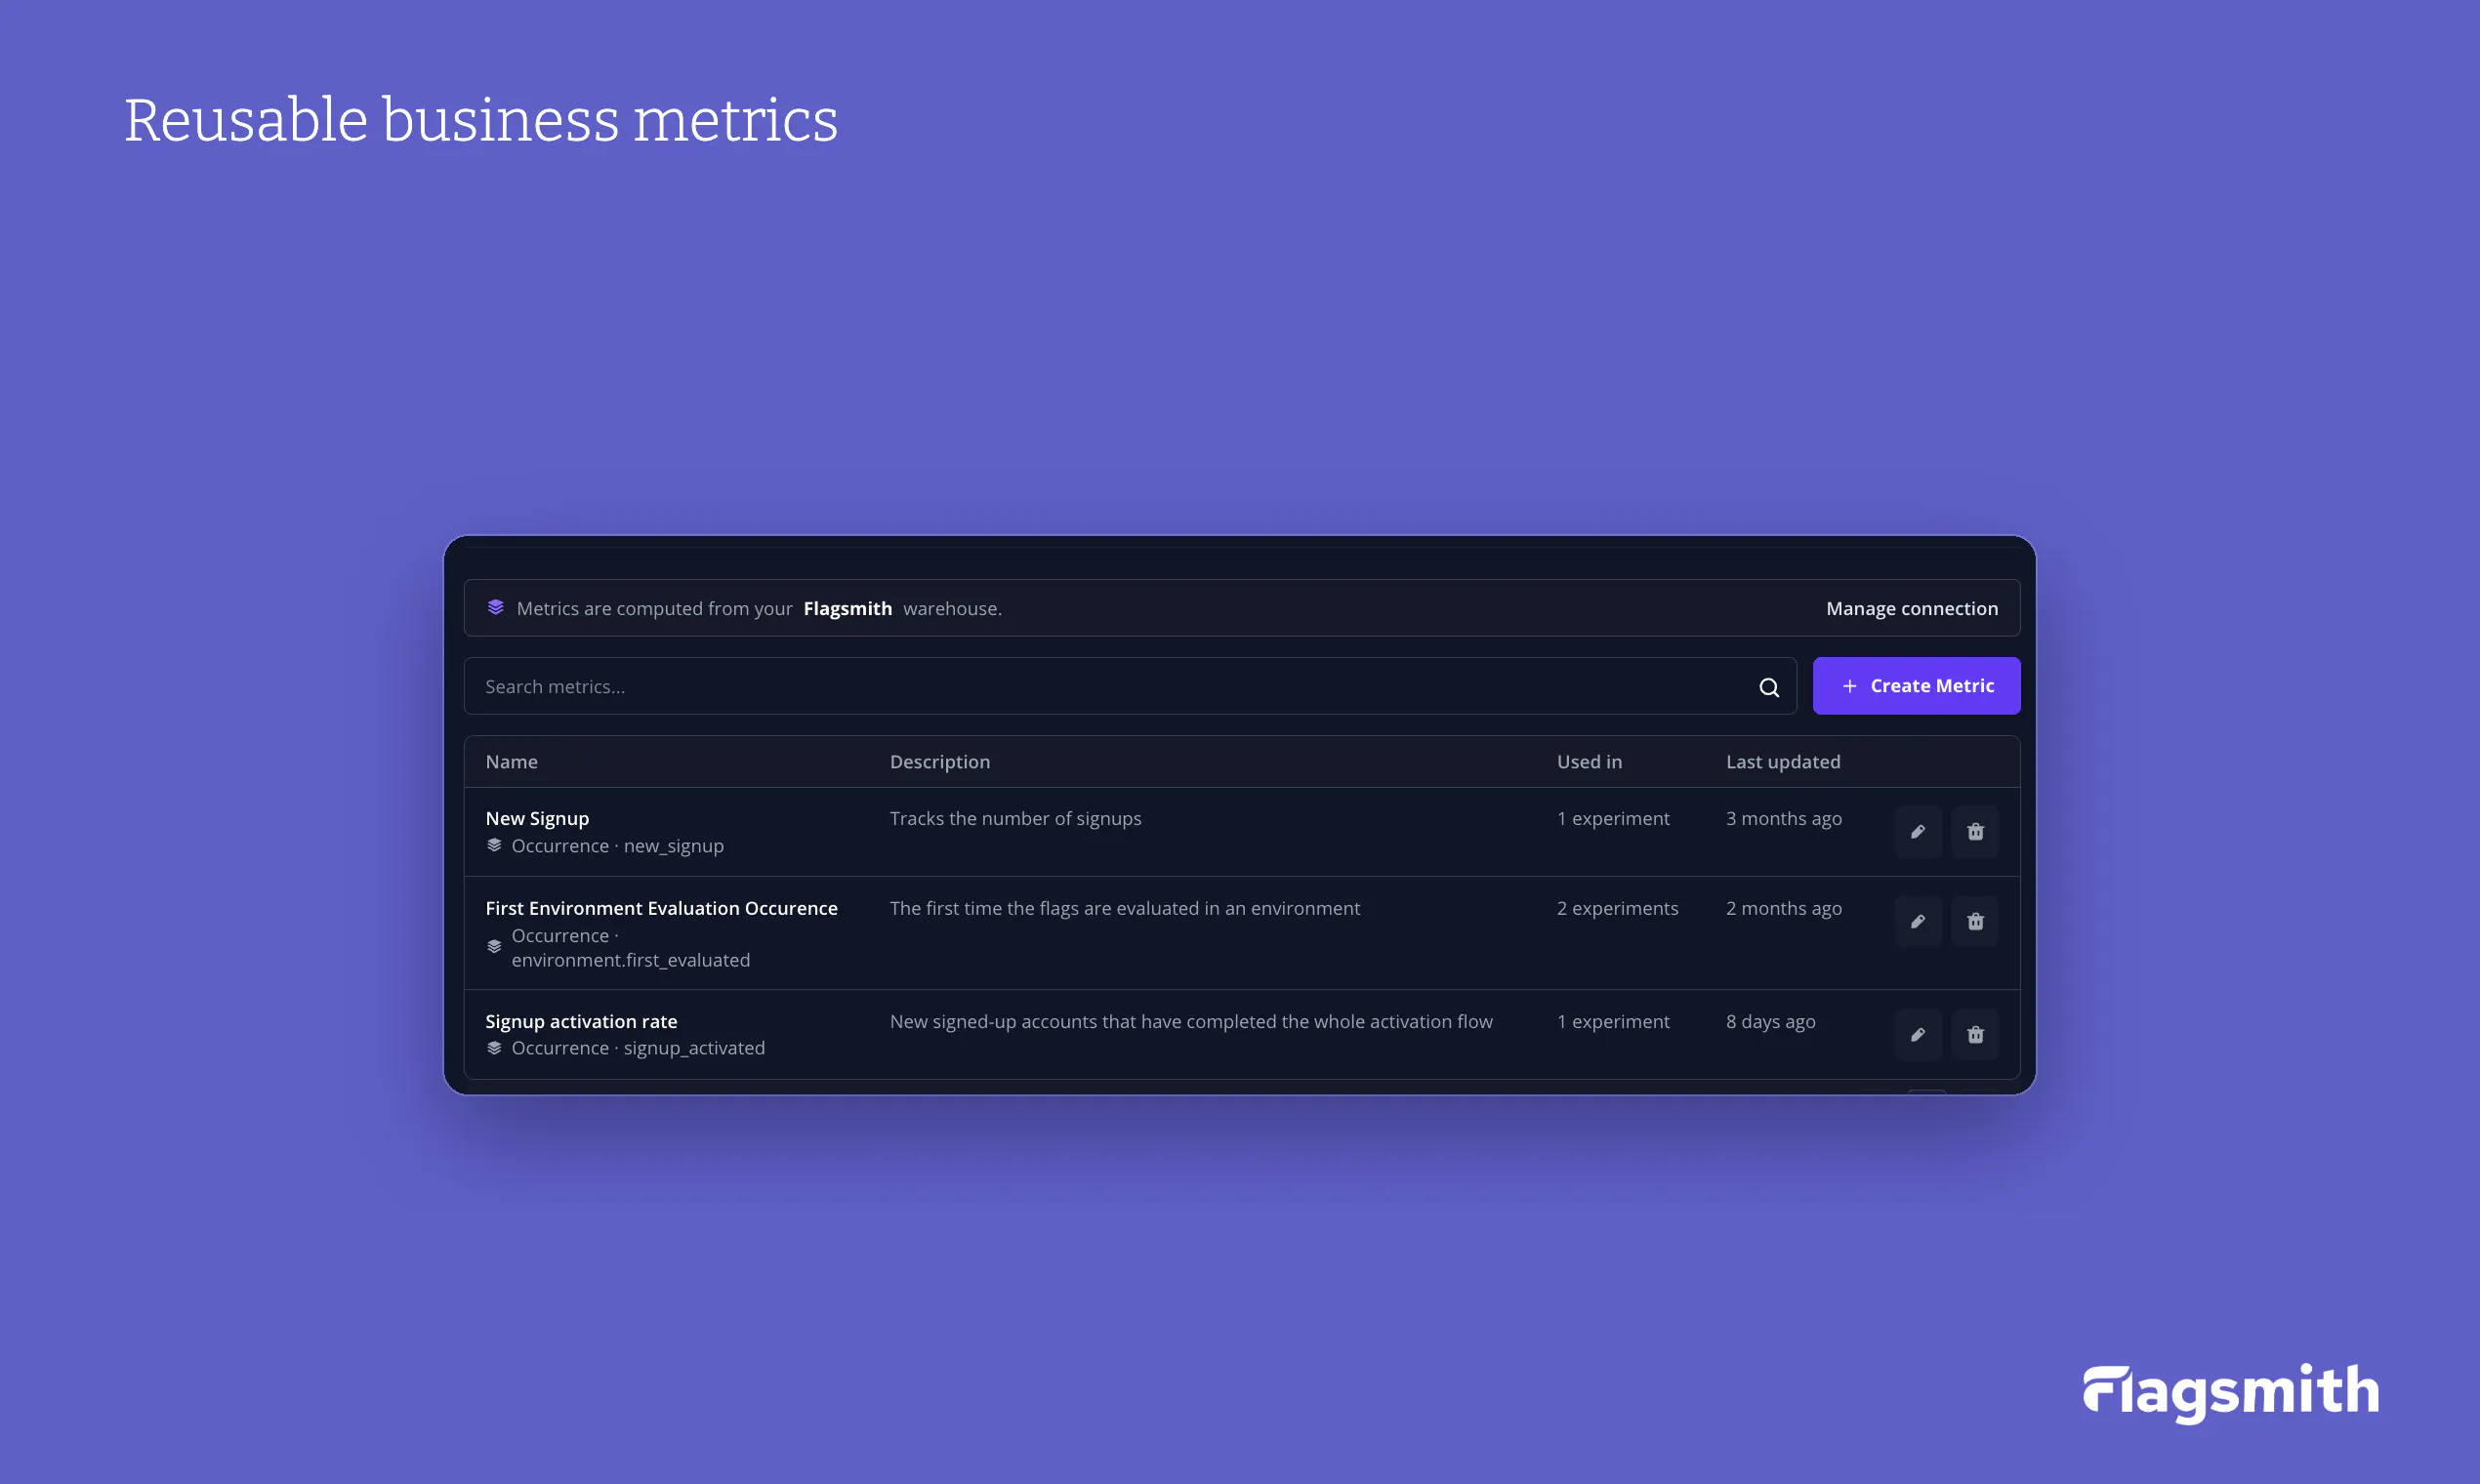Click '1 experiment' in Signup activation row
The height and width of the screenshot is (1484, 2480).
click(x=1613, y=1022)
